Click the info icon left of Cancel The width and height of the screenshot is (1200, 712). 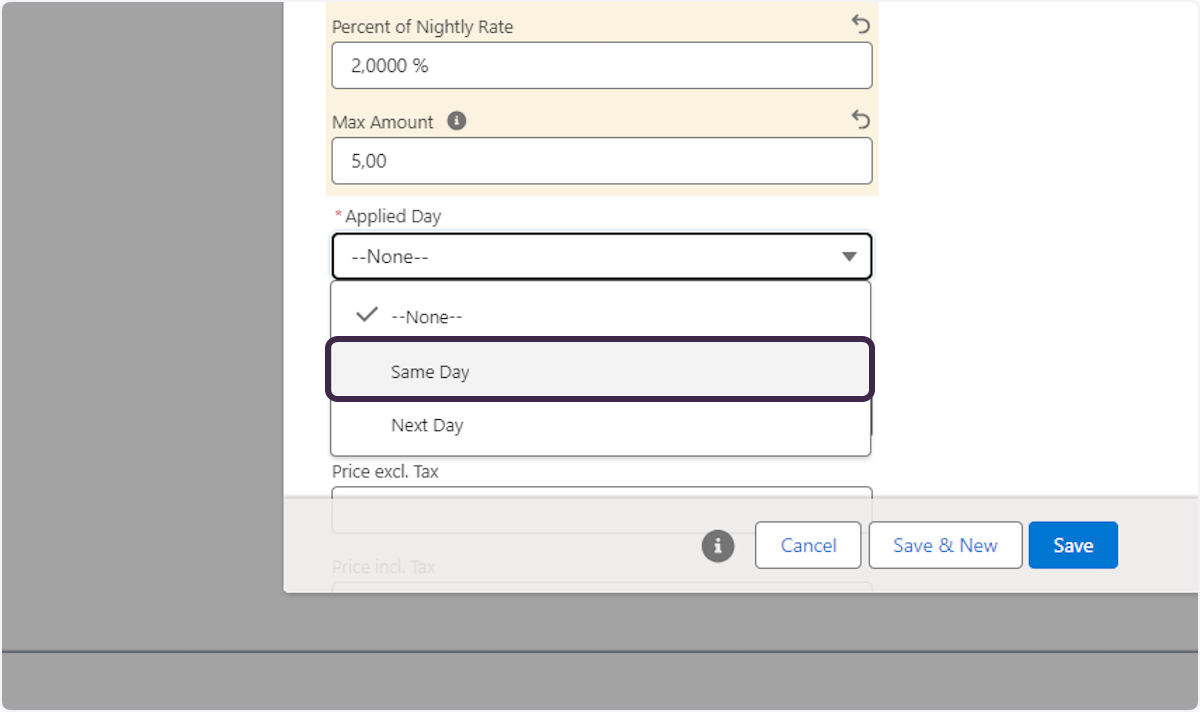coord(717,546)
